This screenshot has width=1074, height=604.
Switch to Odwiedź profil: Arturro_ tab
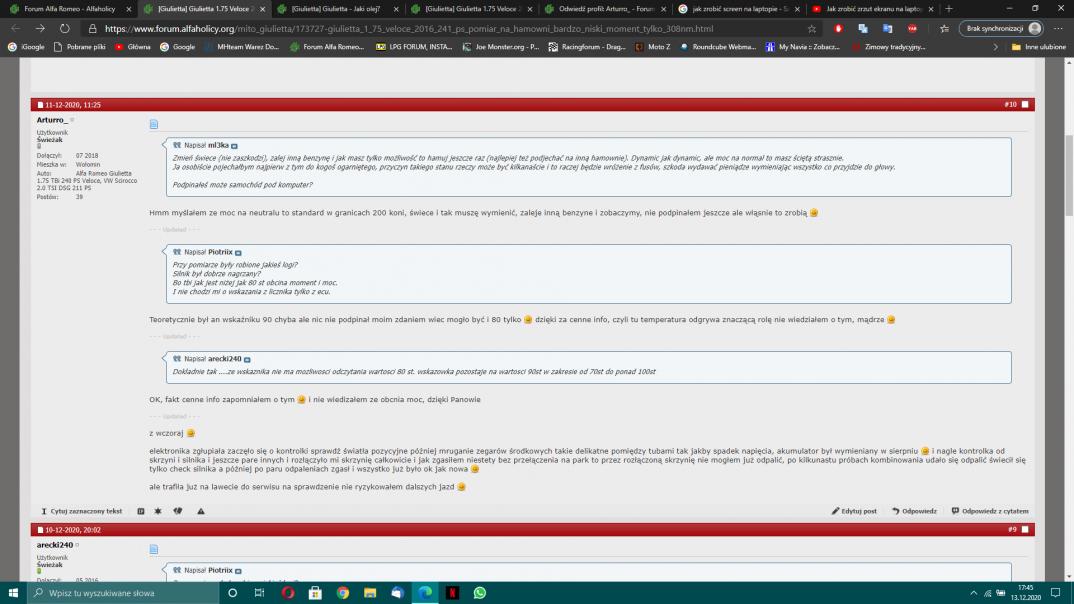(x=605, y=9)
